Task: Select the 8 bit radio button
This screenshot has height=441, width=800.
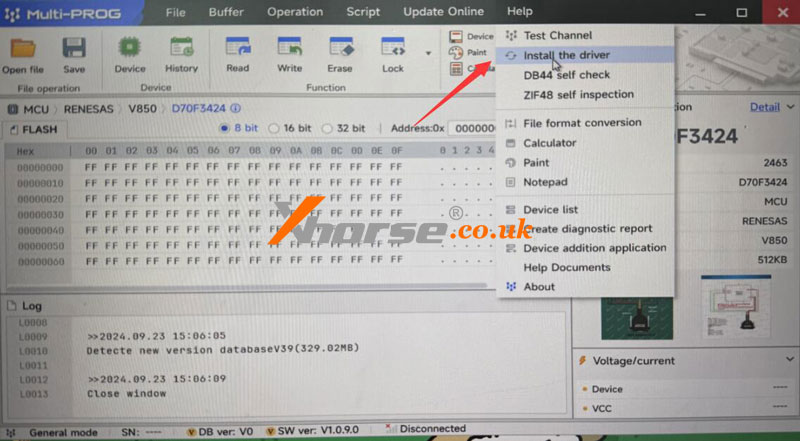Action: pyautogui.click(x=225, y=129)
